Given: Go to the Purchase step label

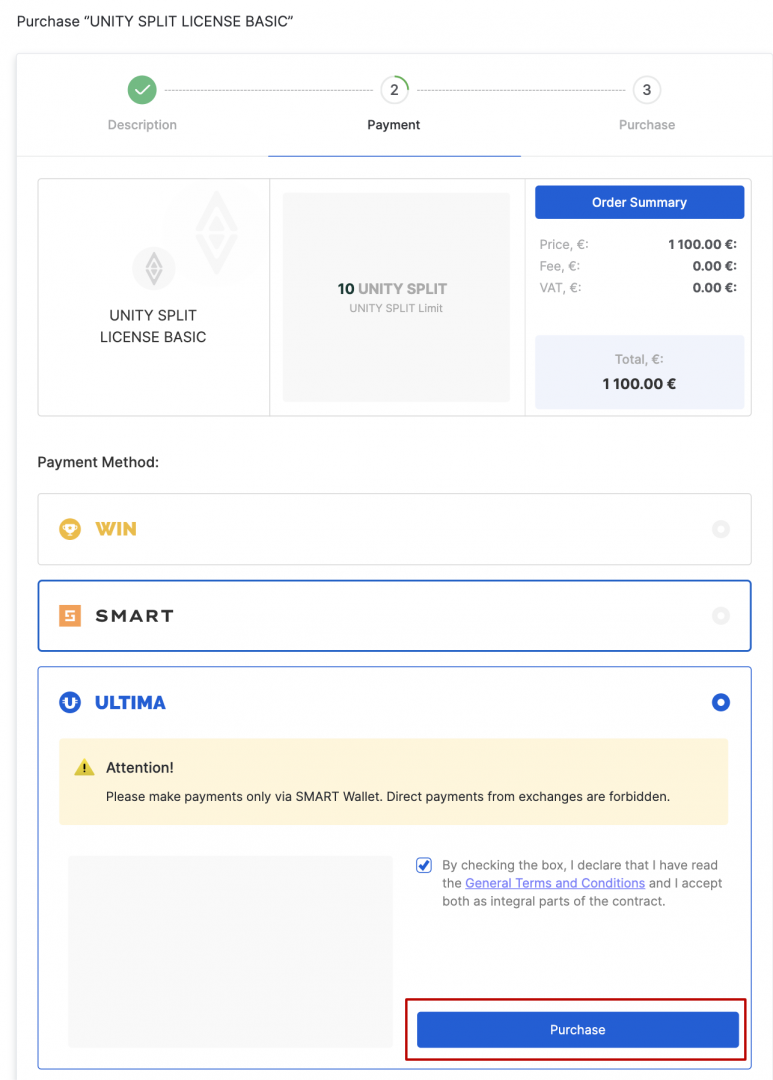Looking at the screenshot, I should pos(647,125).
